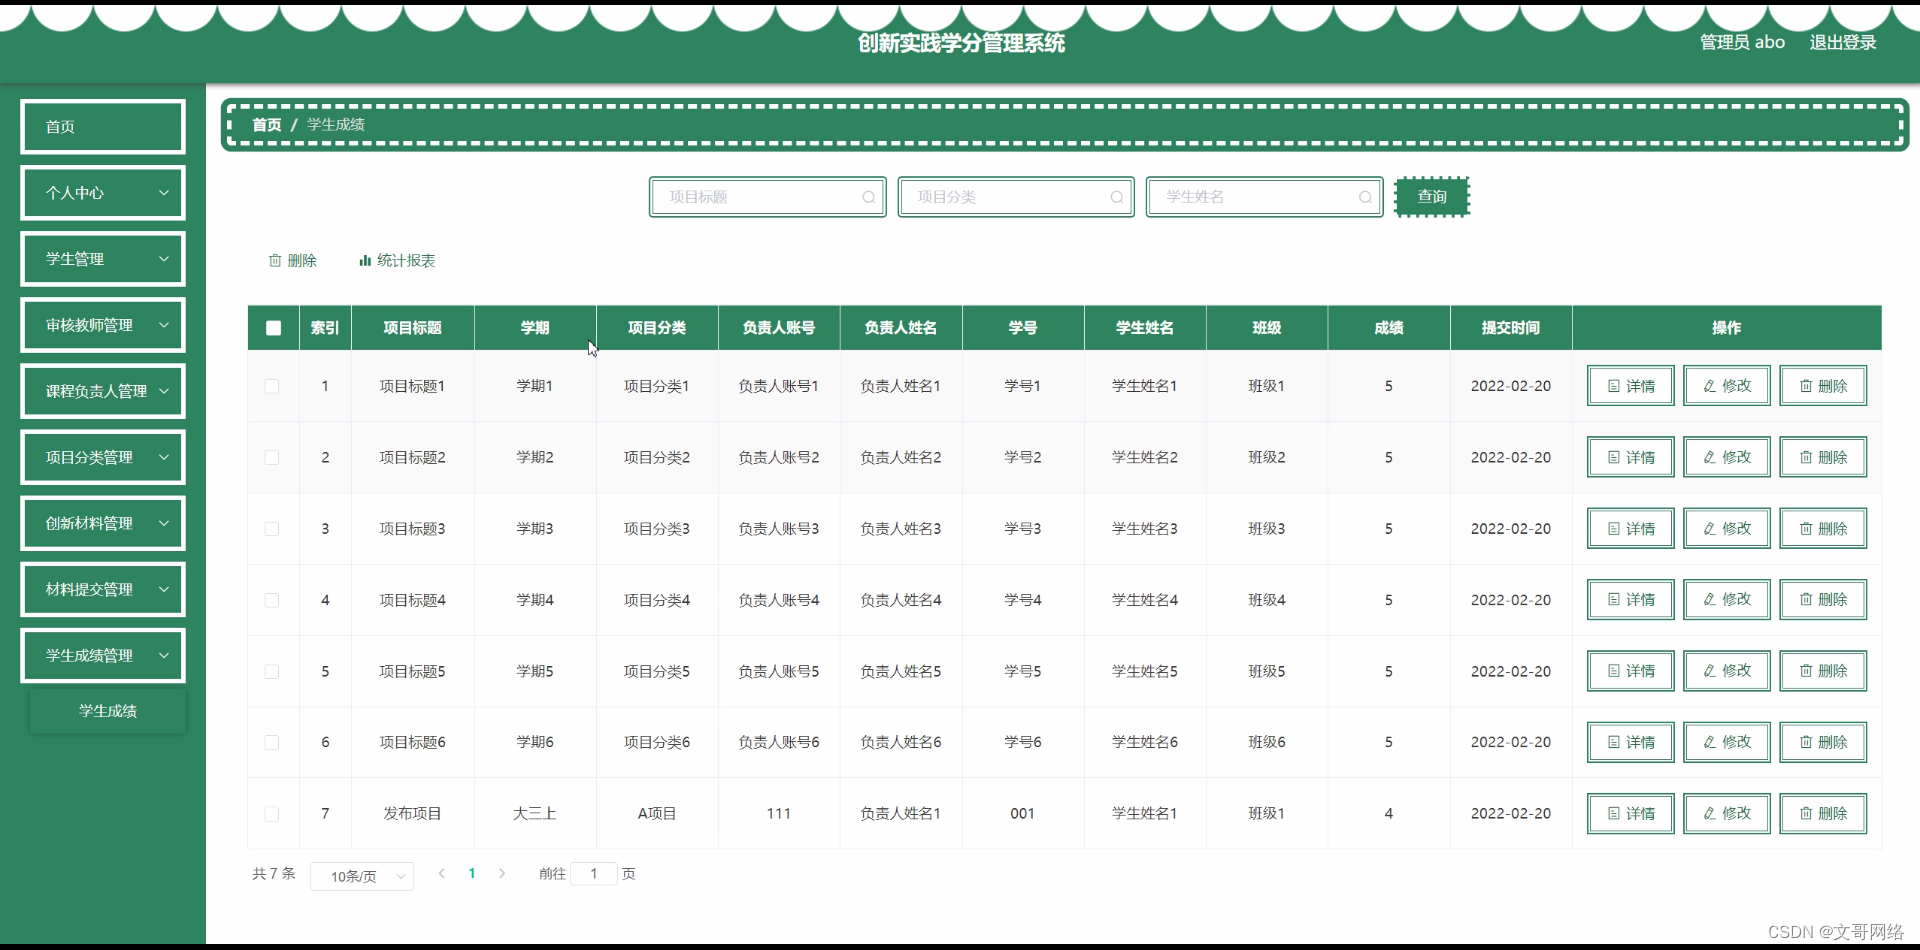Check the box for row 项目标题4
The width and height of the screenshot is (1920, 950).
tap(272, 600)
